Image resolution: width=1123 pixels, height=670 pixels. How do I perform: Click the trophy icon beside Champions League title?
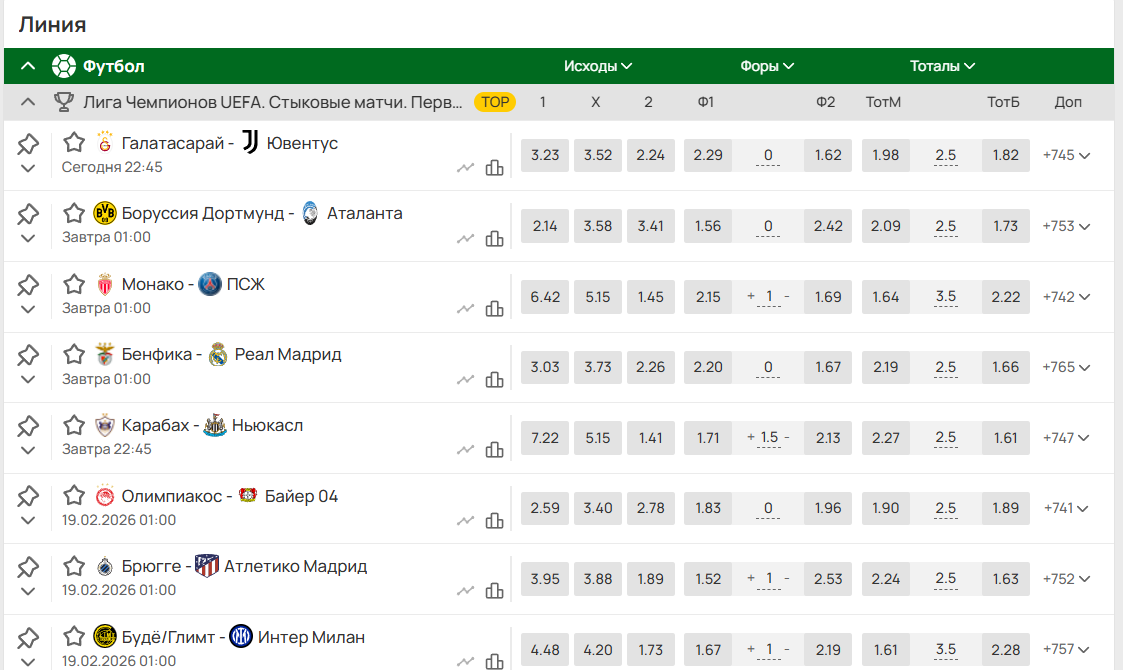tap(63, 102)
